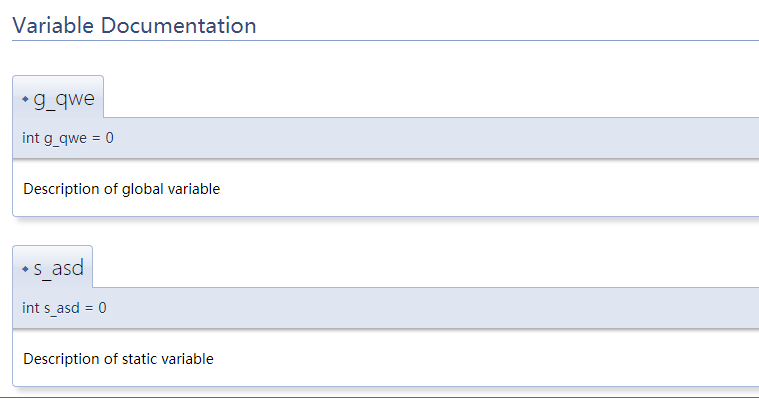Image resolution: width=759 pixels, height=410 pixels.
Task: Click the equals sign in g_qwe declaration
Action: 96,138
